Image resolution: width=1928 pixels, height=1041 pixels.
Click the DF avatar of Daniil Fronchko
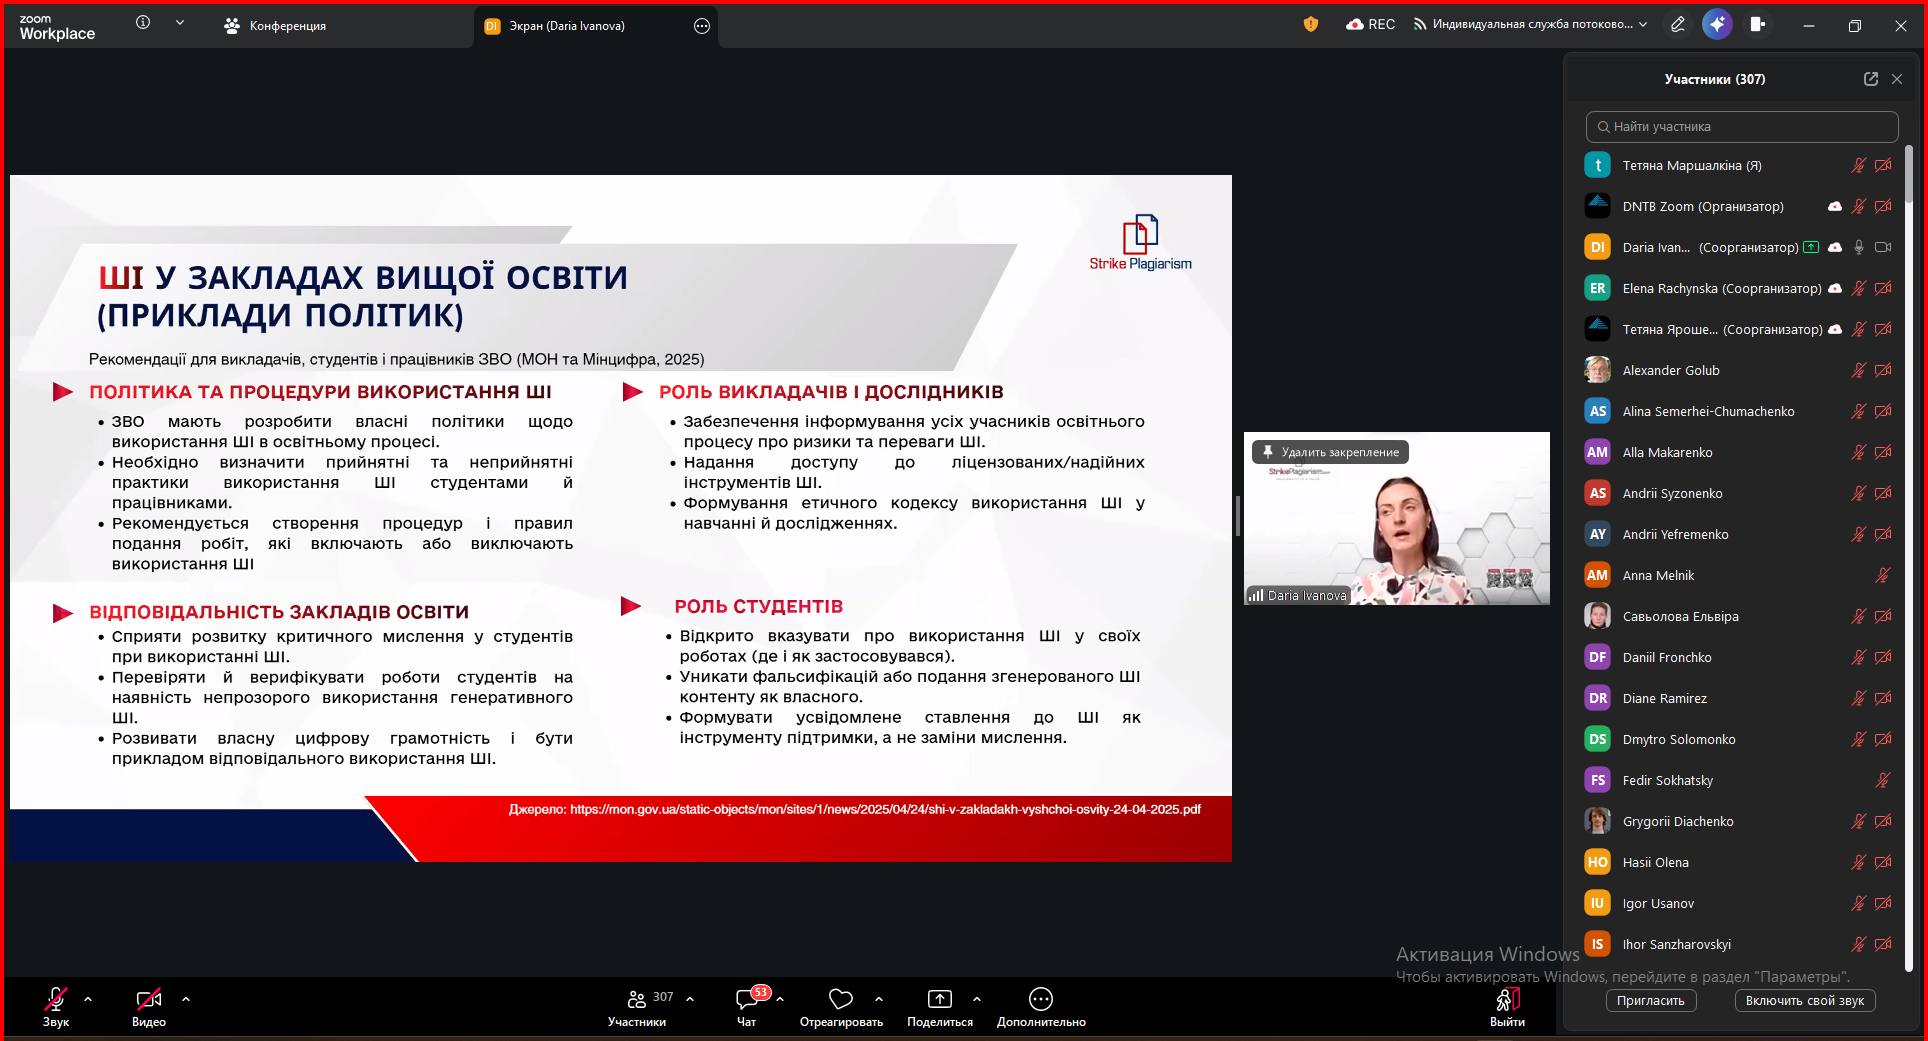tap(1598, 658)
